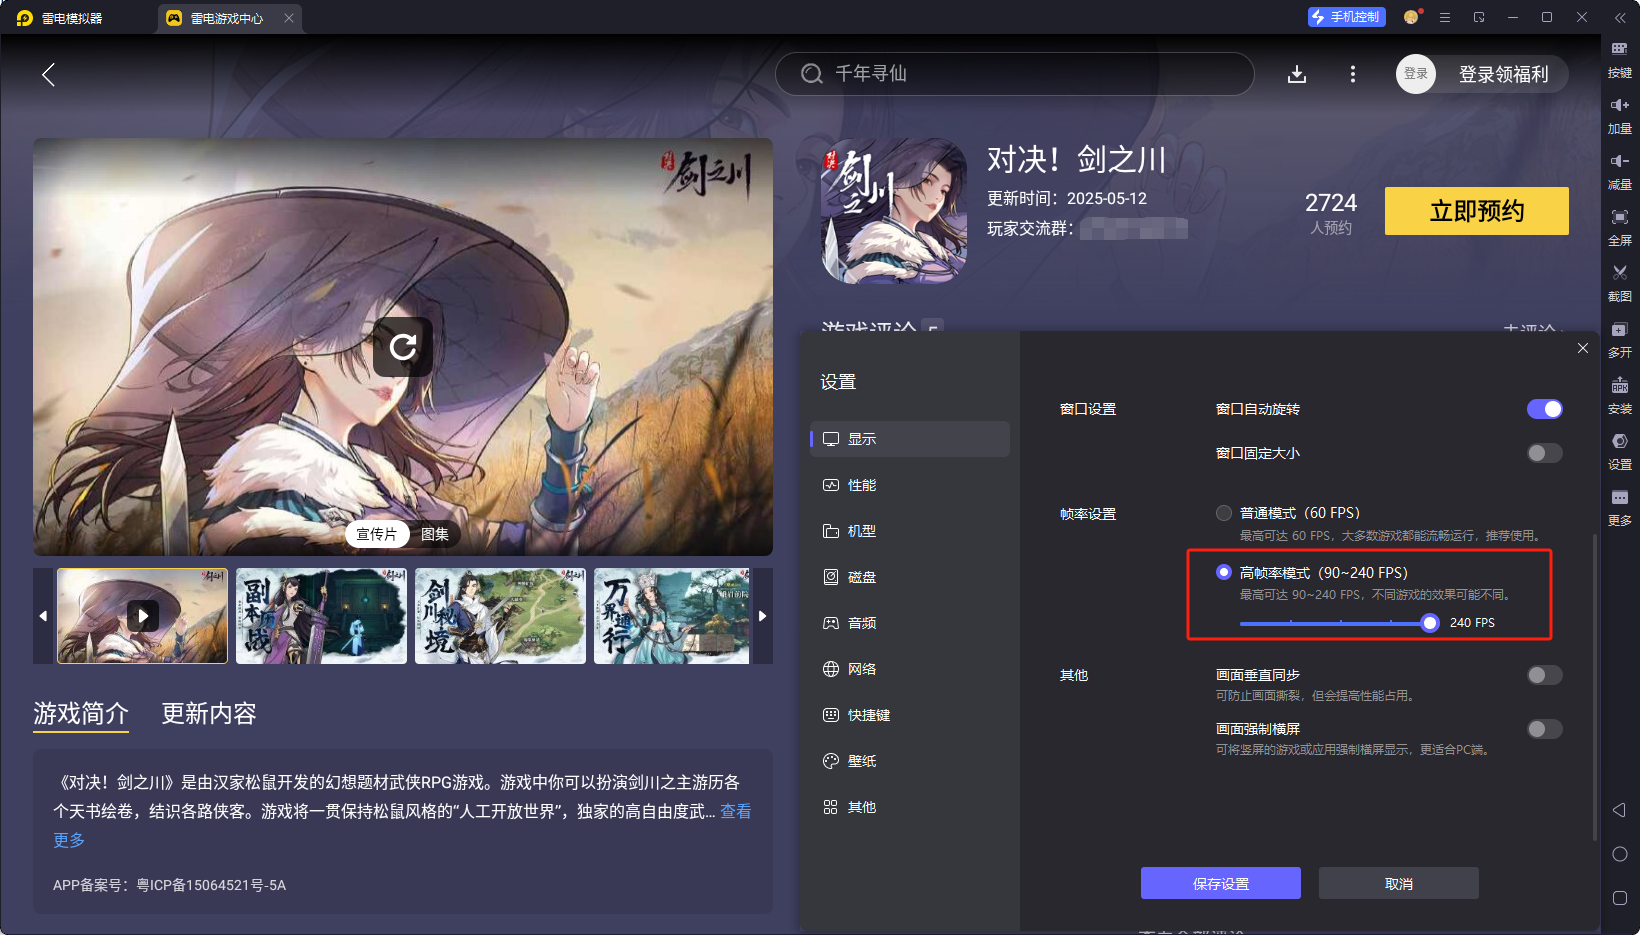Open 磁盘 settings category
This screenshot has height=935, width=1640.
coord(910,577)
